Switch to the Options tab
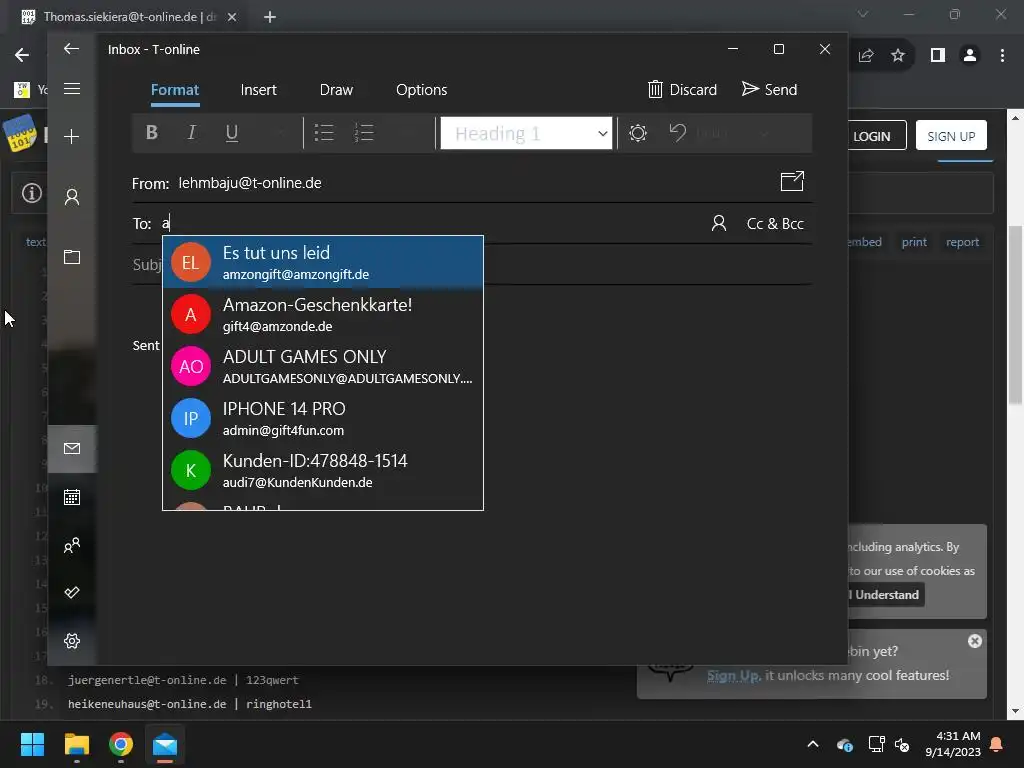This screenshot has width=1024, height=768. tap(421, 90)
